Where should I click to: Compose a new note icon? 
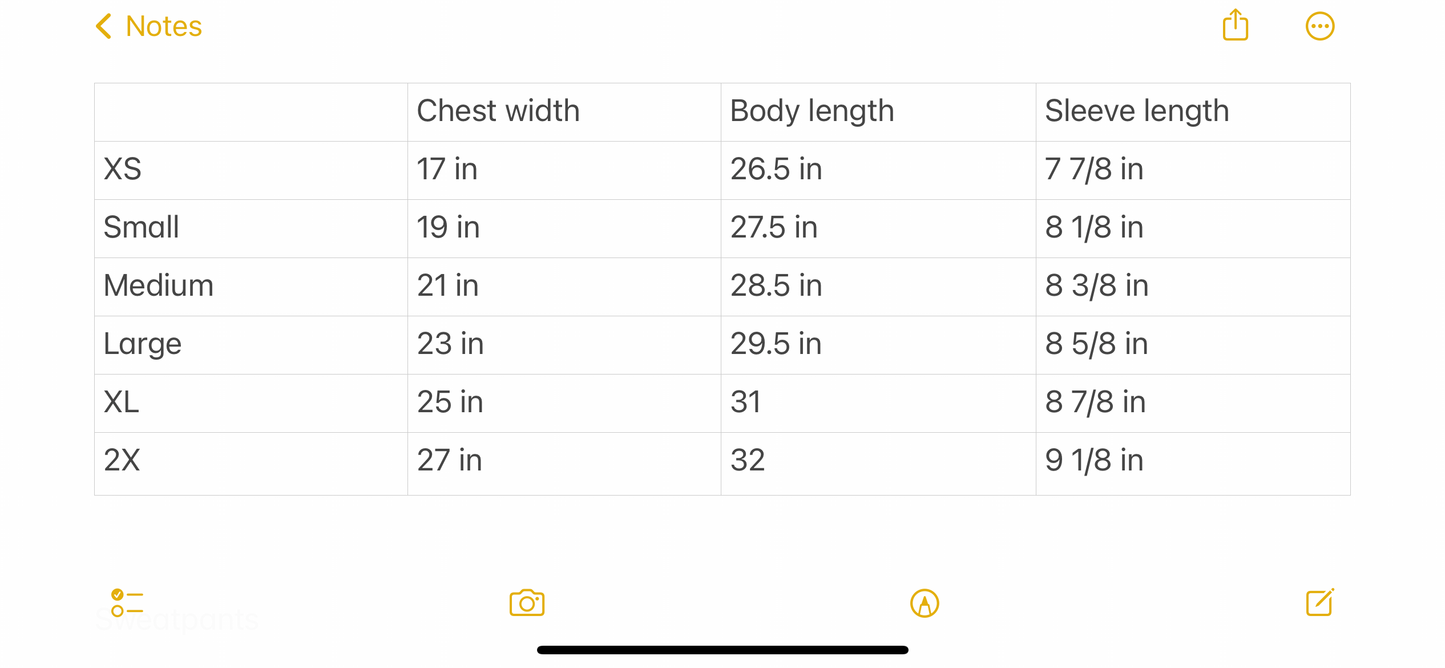1319,602
